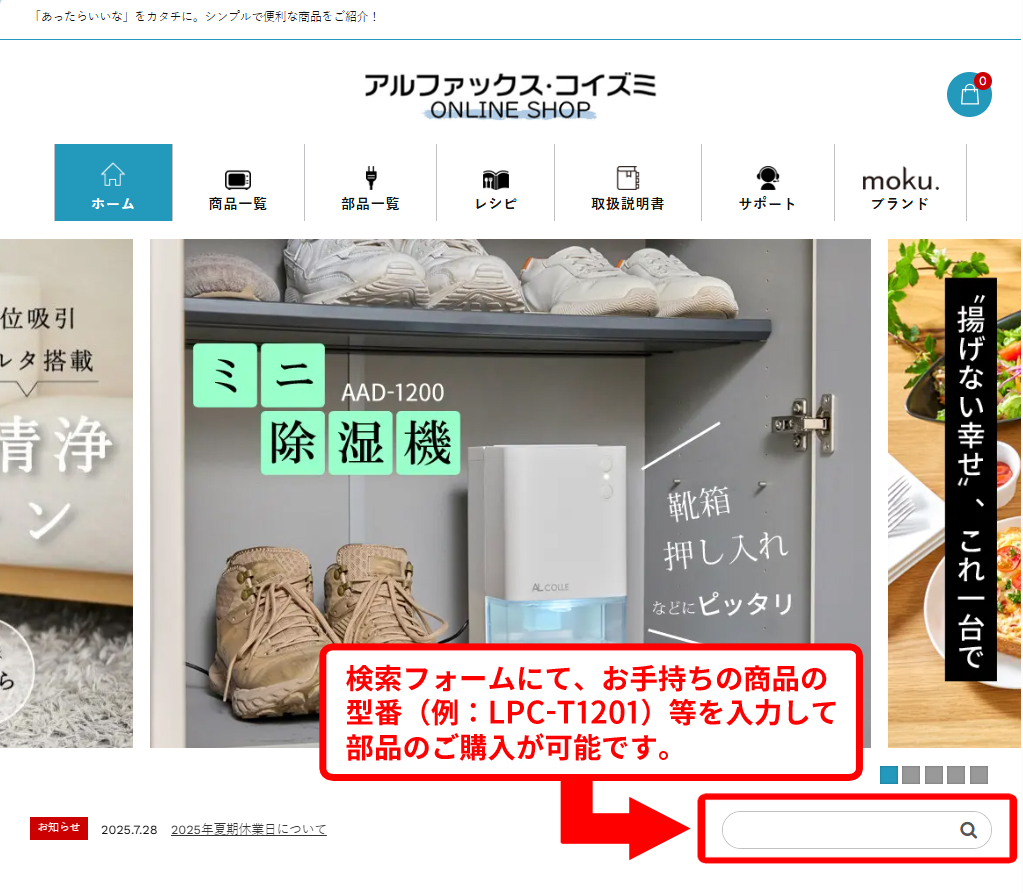
Task: Go to the fourth carousel slide indicator
Action: (x=956, y=775)
